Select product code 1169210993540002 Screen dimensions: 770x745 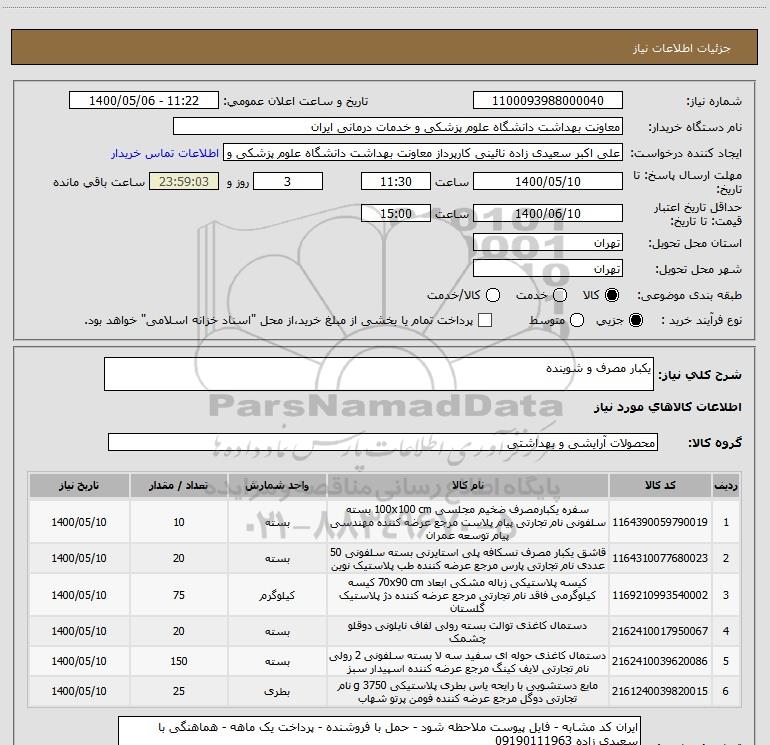pos(660,595)
